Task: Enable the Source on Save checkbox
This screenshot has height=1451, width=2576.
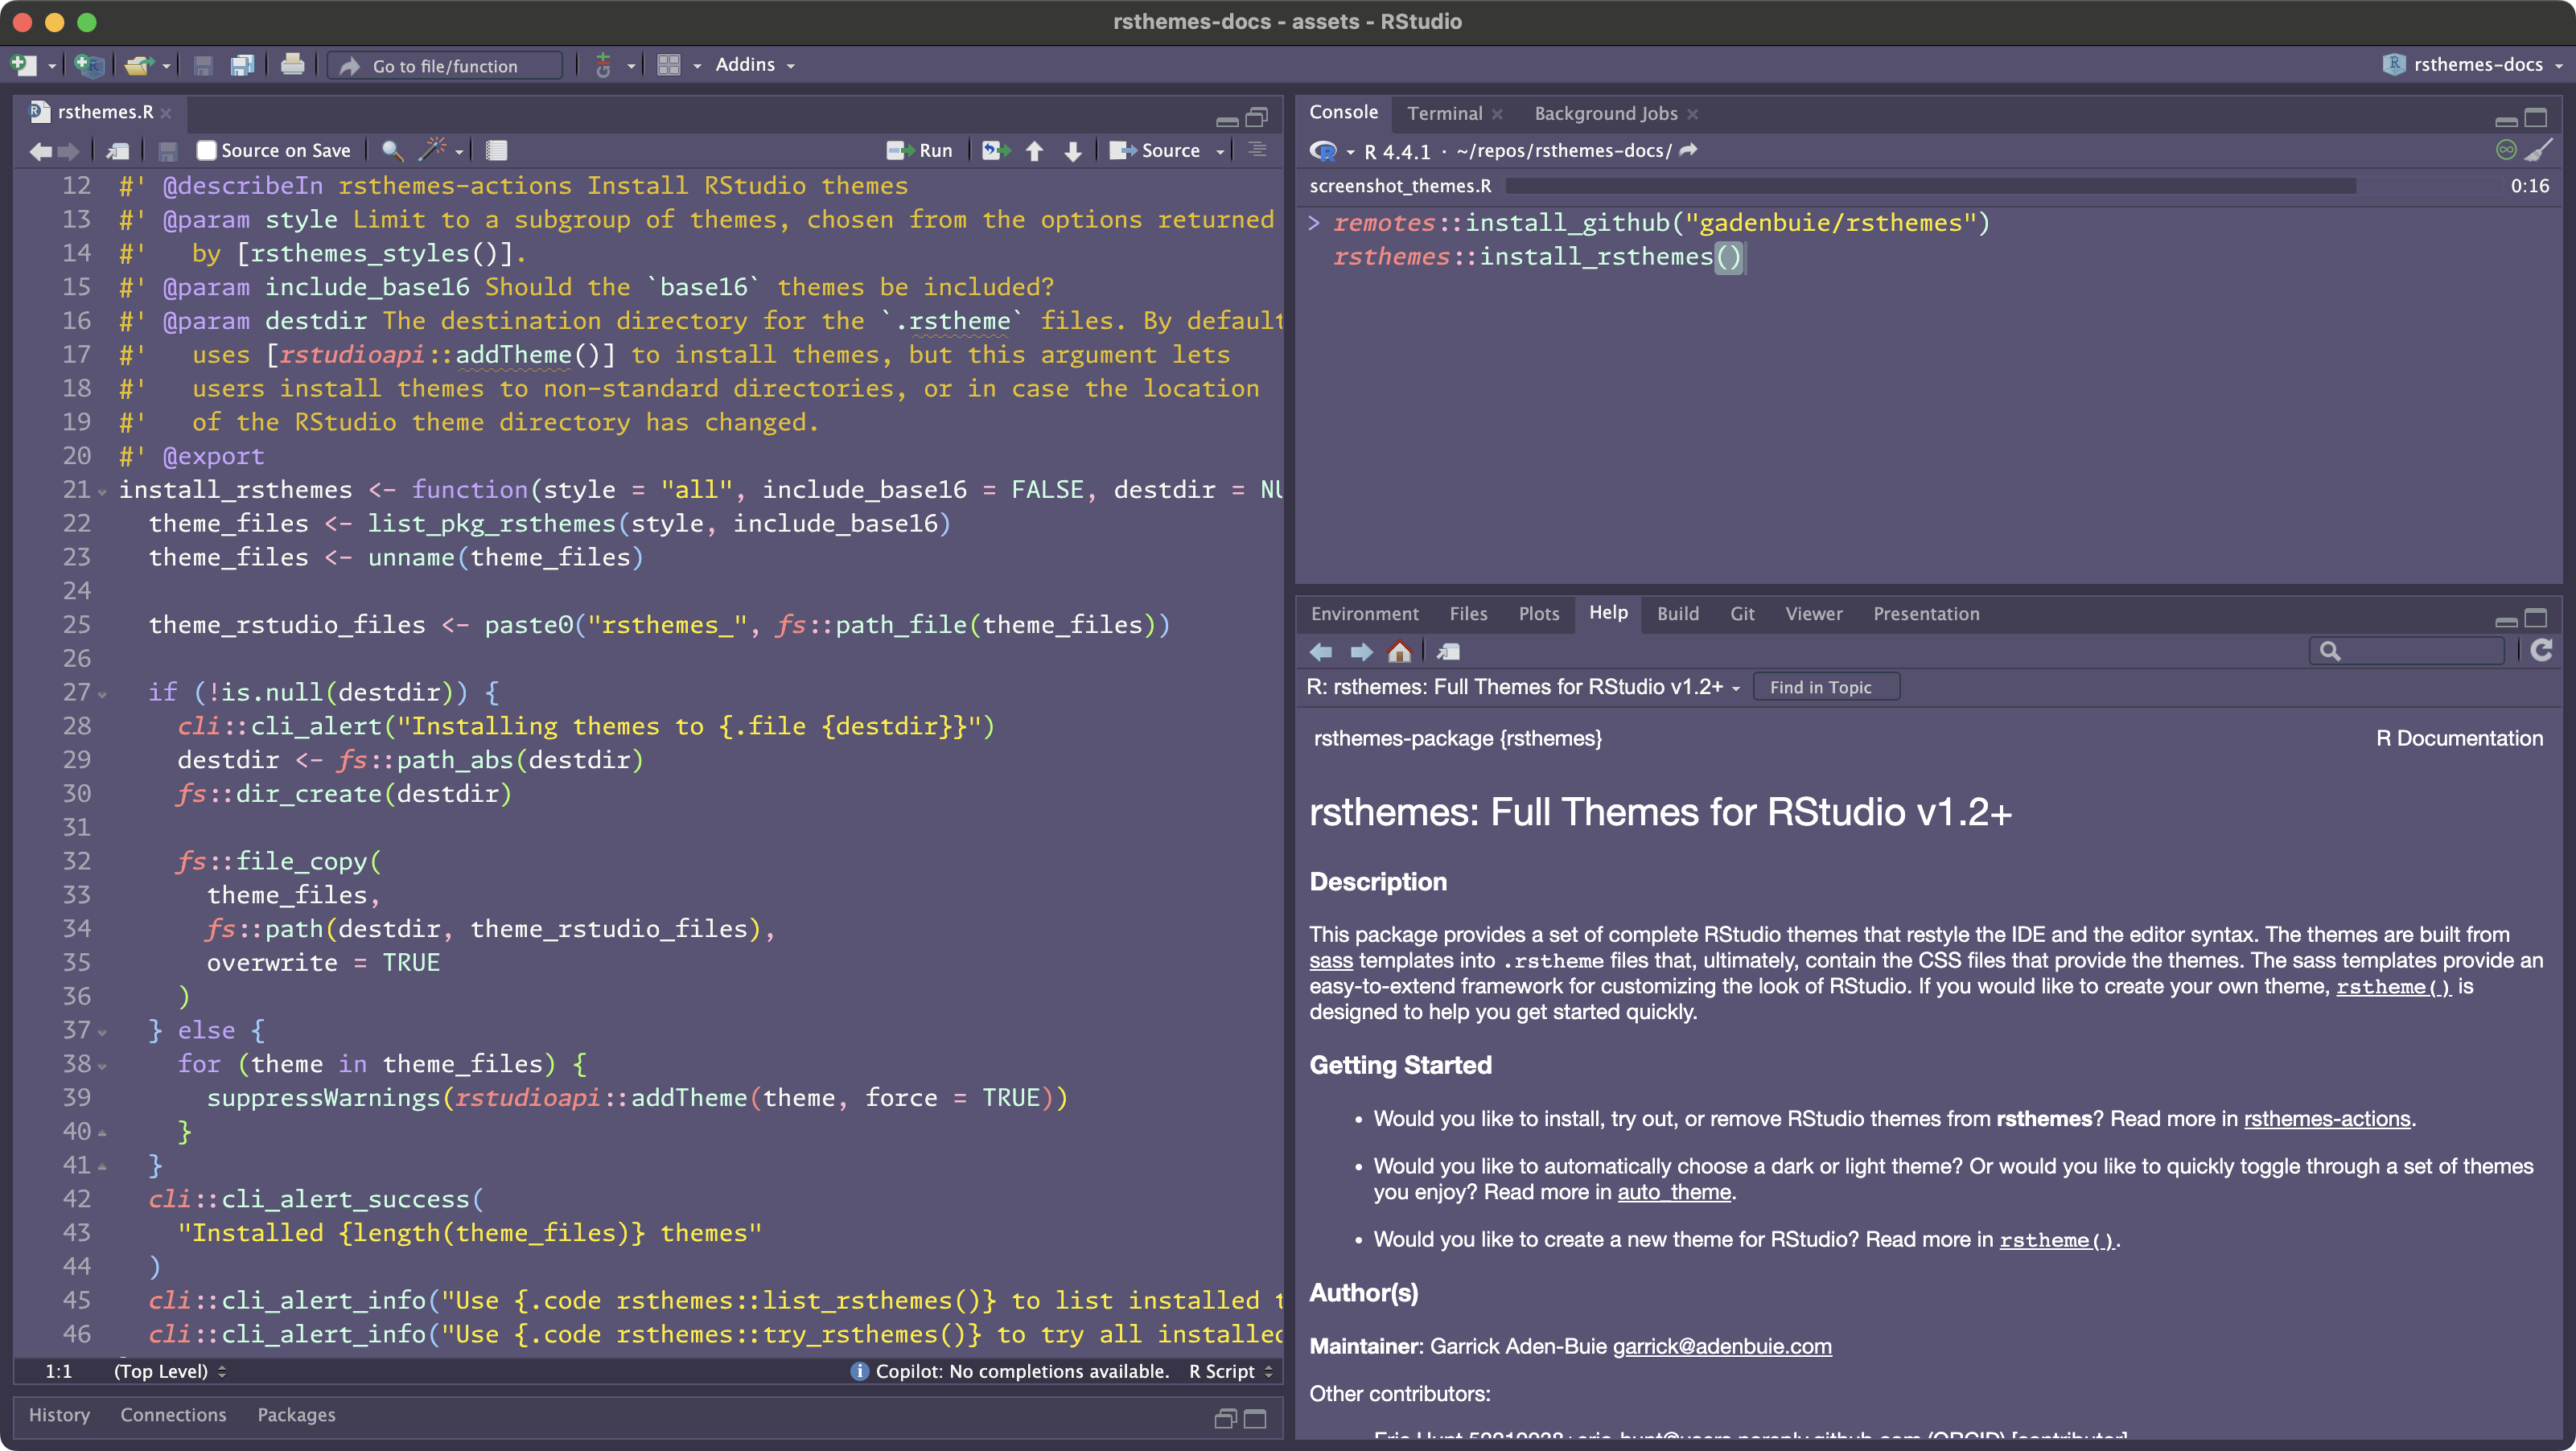Action: click(x=206, y=150)
